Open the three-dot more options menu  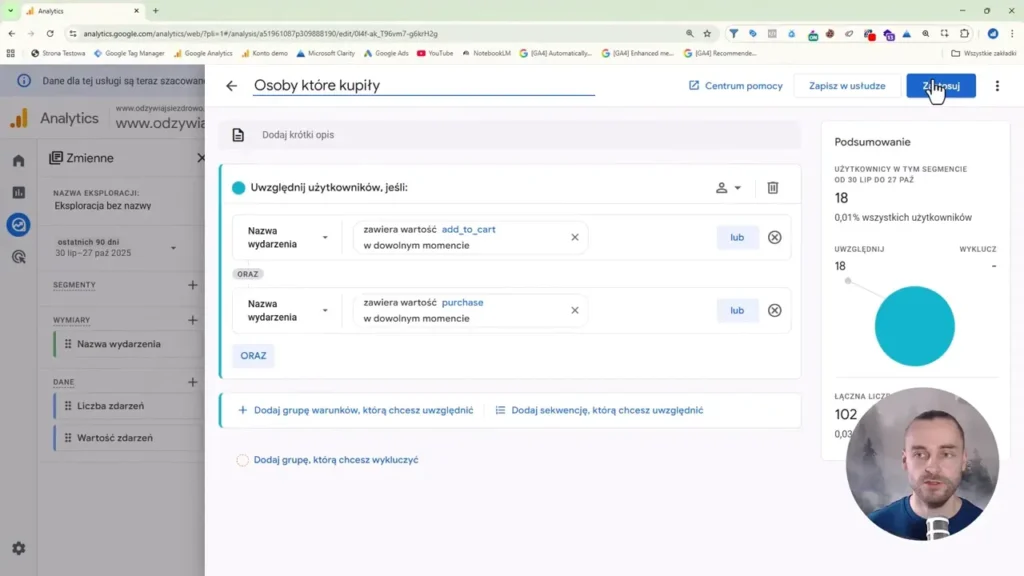(x=997, y=86)
